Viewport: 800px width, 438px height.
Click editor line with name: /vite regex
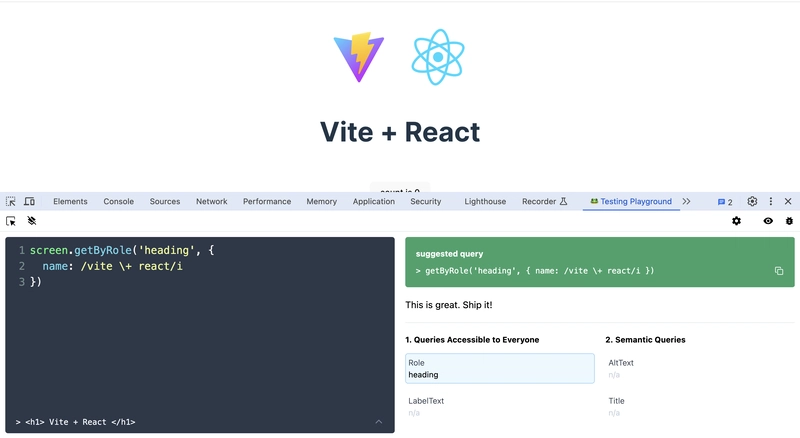click(x=112, y=266)
